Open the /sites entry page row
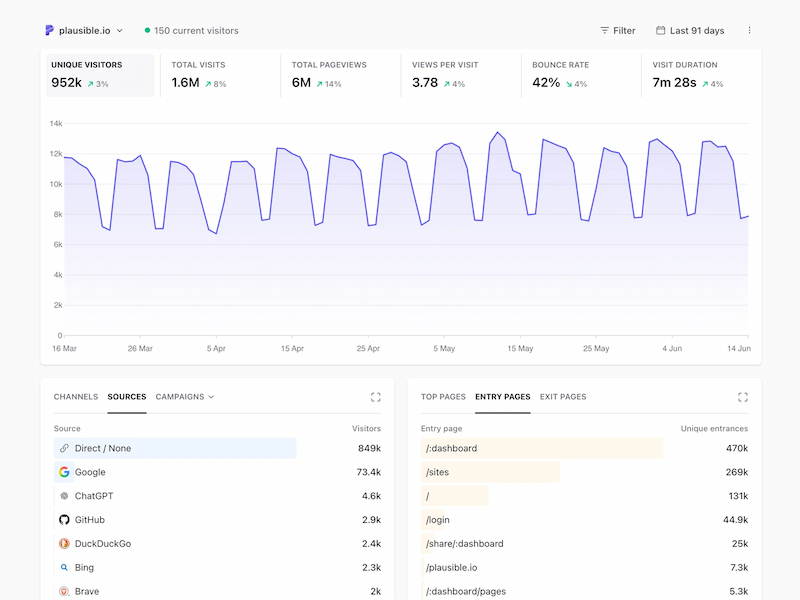The height and width of the screenshot is (600, 800). coord(584,472)
